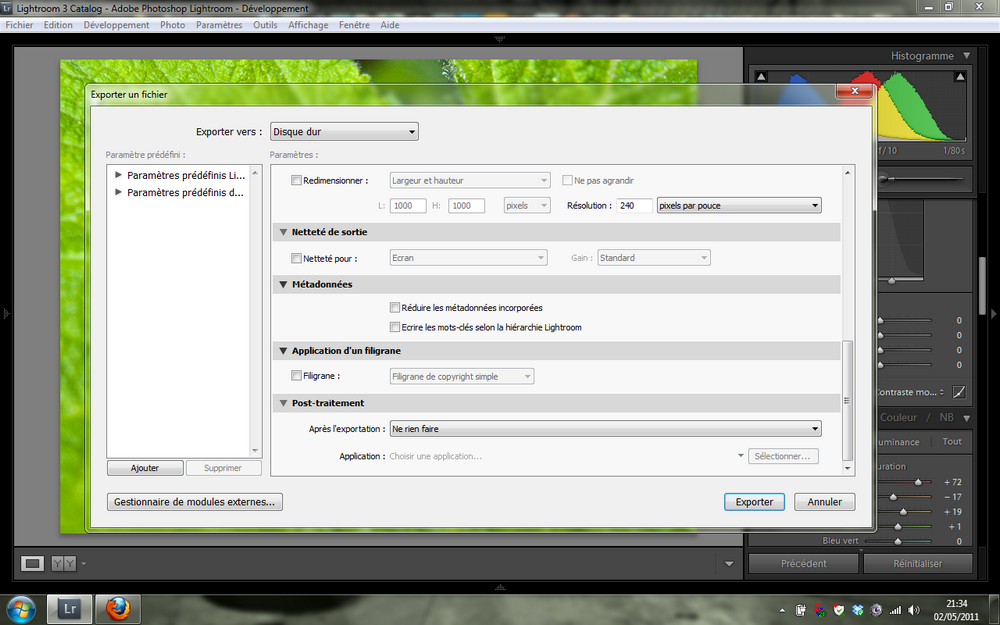Open the Photo menu
1000x625 pixels.
172,25
